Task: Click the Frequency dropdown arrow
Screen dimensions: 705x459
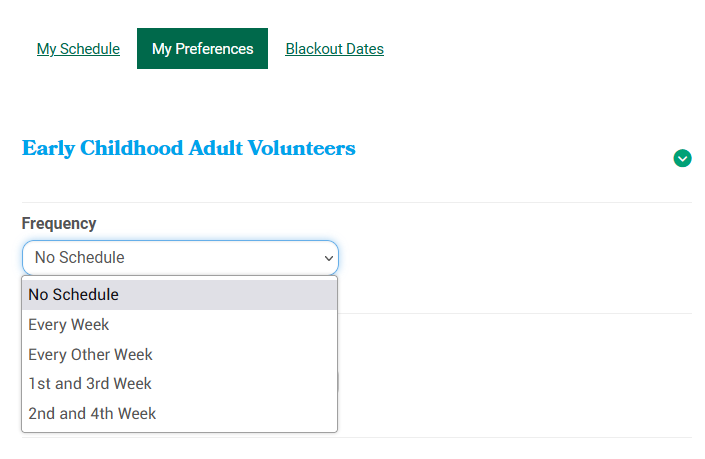Action: tap(327, 258)
